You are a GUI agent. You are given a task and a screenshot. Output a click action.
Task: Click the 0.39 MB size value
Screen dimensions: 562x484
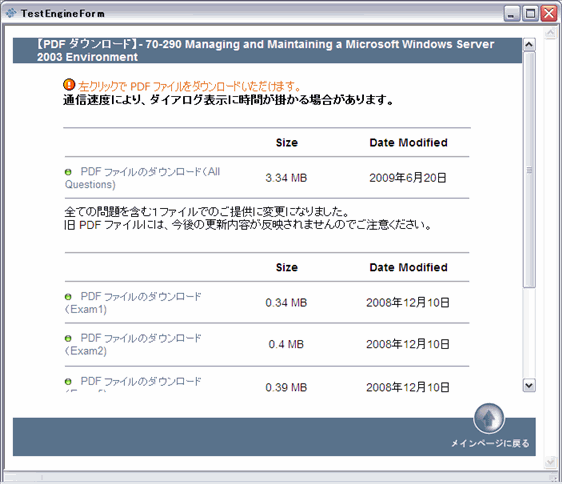click(x=286, y=387)
